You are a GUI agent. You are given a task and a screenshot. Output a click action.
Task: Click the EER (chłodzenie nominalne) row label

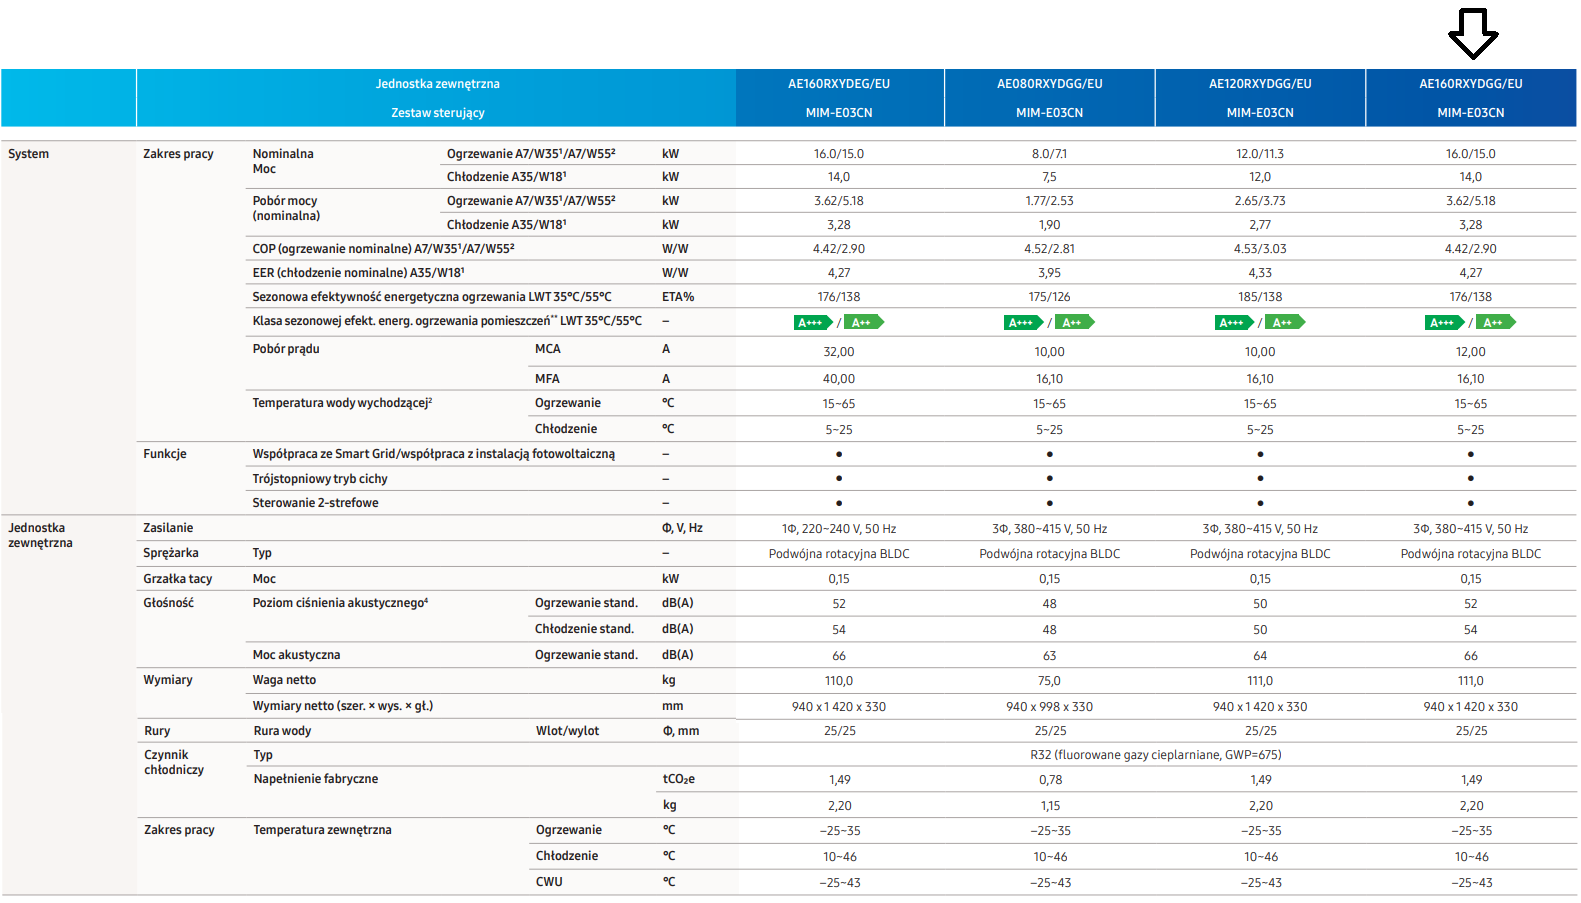pos(358,273)
